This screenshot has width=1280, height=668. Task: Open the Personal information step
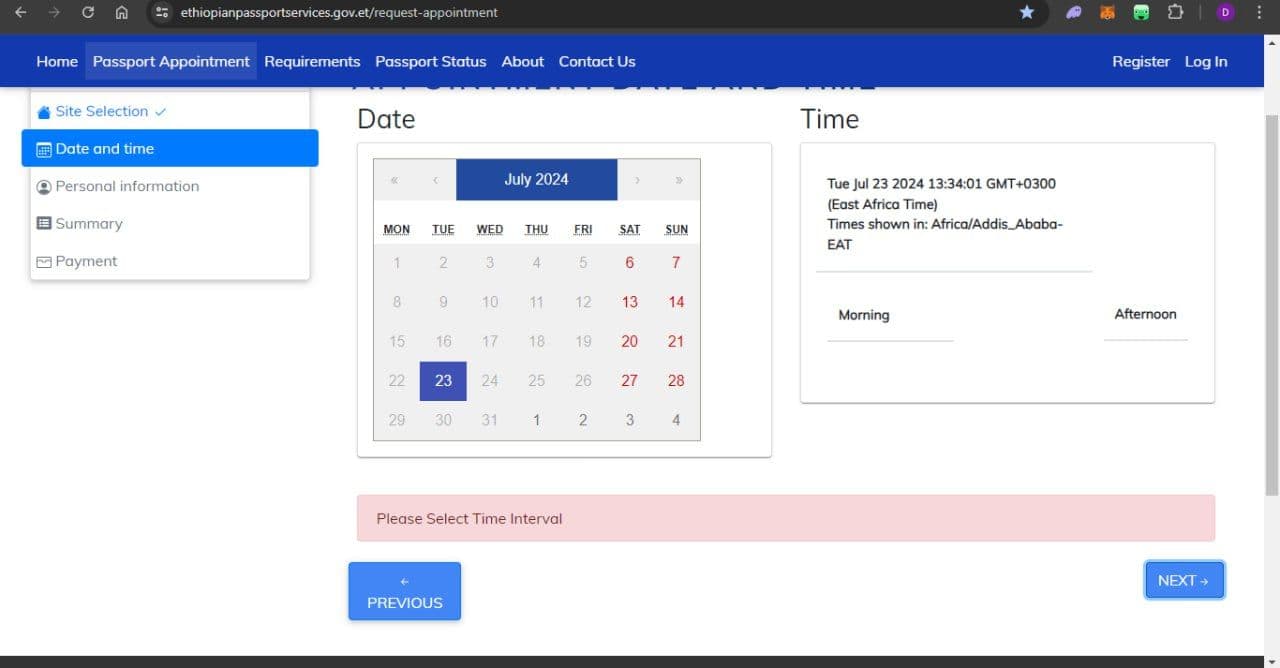tap(170, 186)
